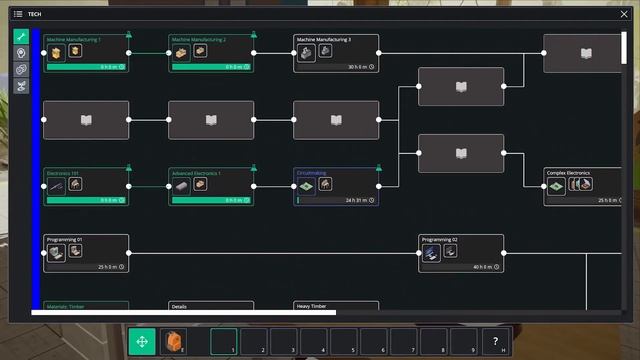
Task: Click the 25 h 0 m time on Programming 01
Action: coord(108,267)
